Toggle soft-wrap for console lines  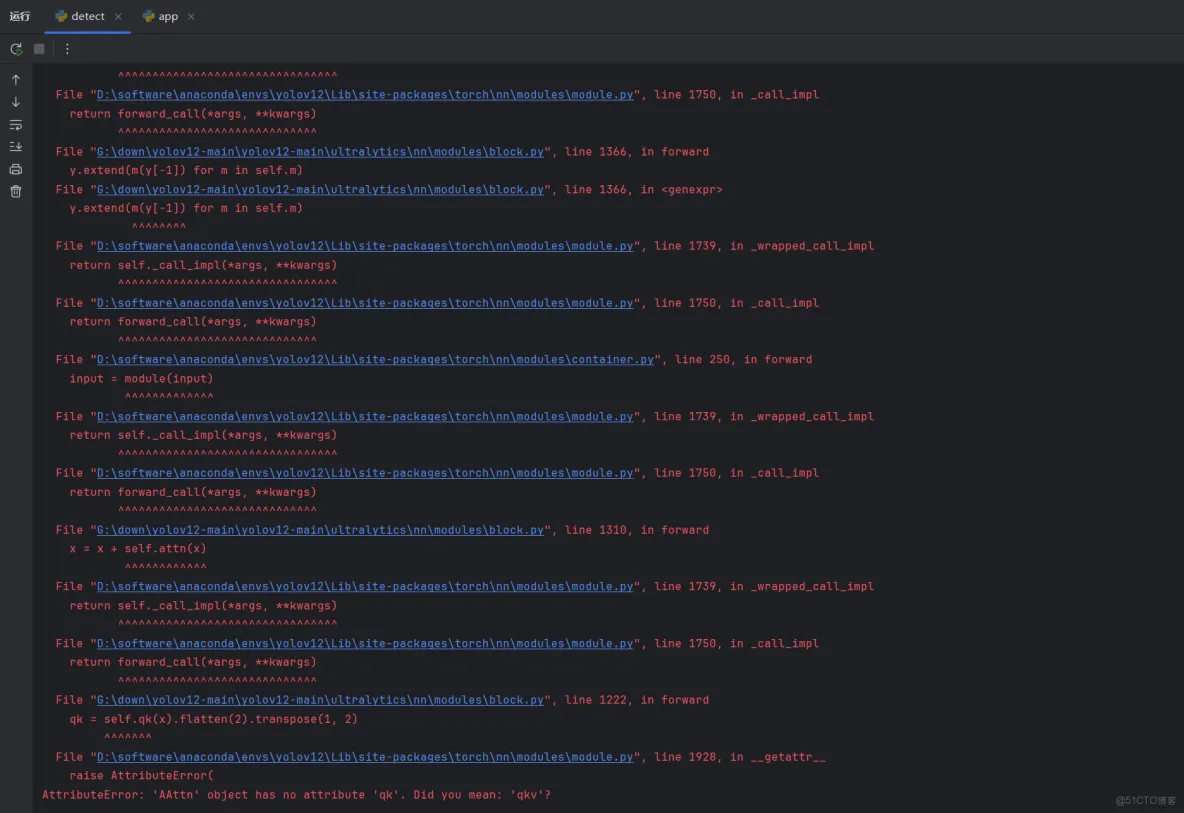click(16, 125)
